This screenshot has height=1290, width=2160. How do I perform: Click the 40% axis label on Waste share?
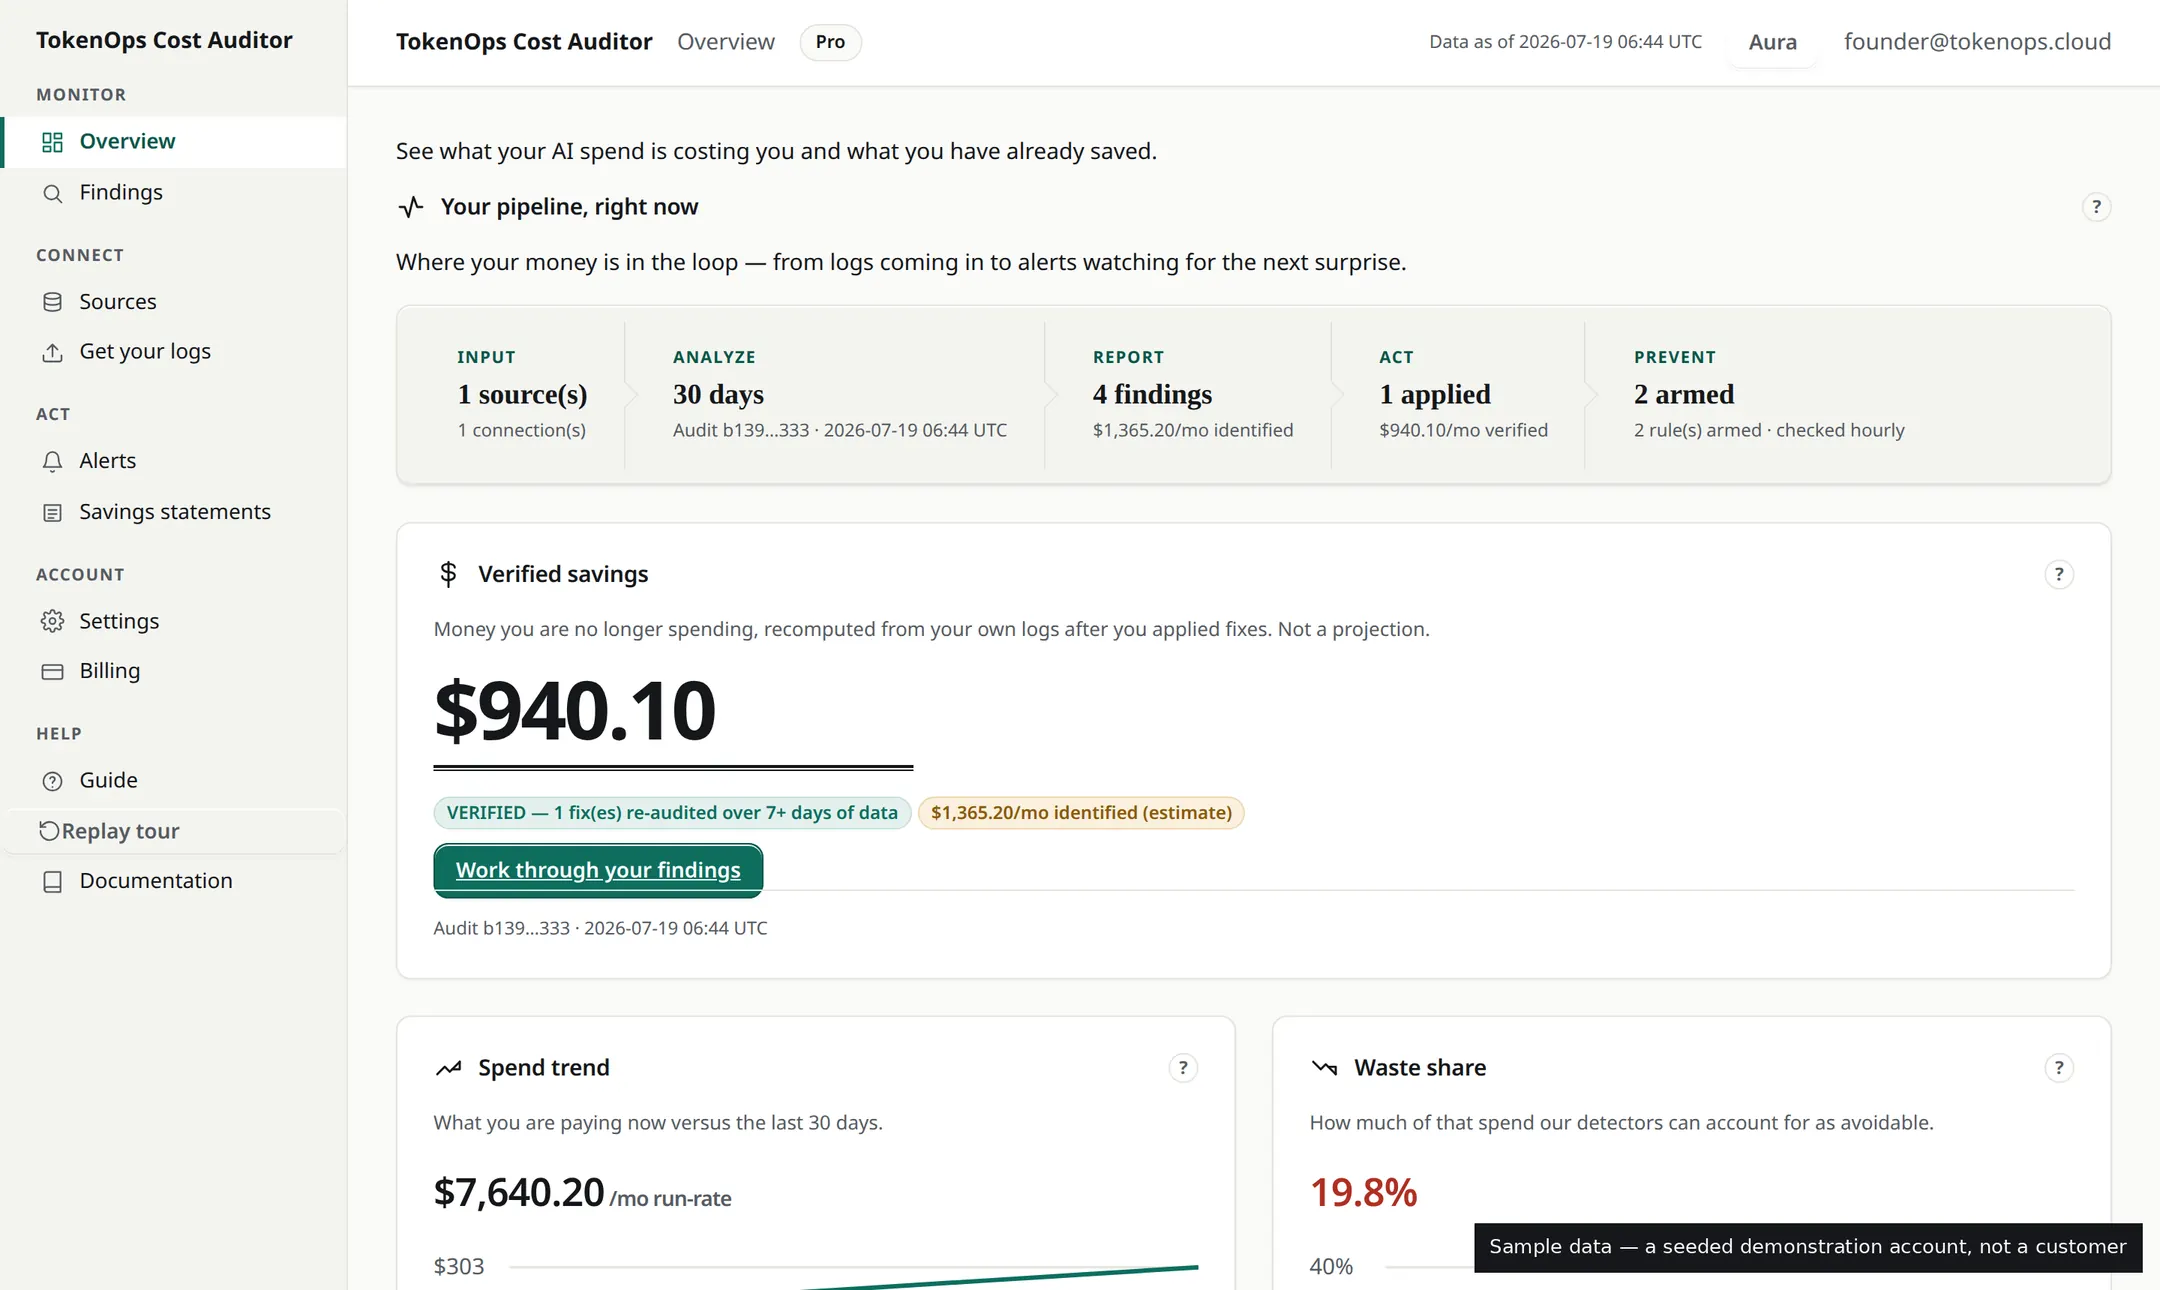pos(1331,1267)
